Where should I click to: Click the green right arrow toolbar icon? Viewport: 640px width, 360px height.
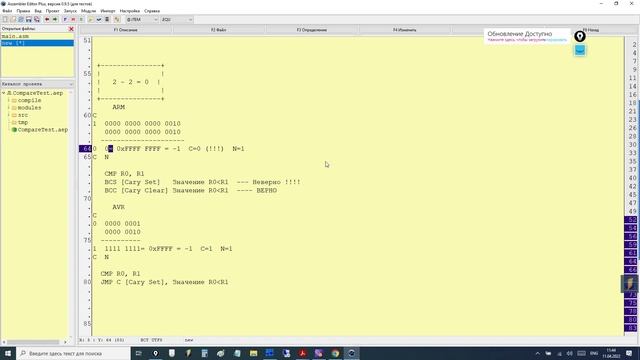click(55, 20)
